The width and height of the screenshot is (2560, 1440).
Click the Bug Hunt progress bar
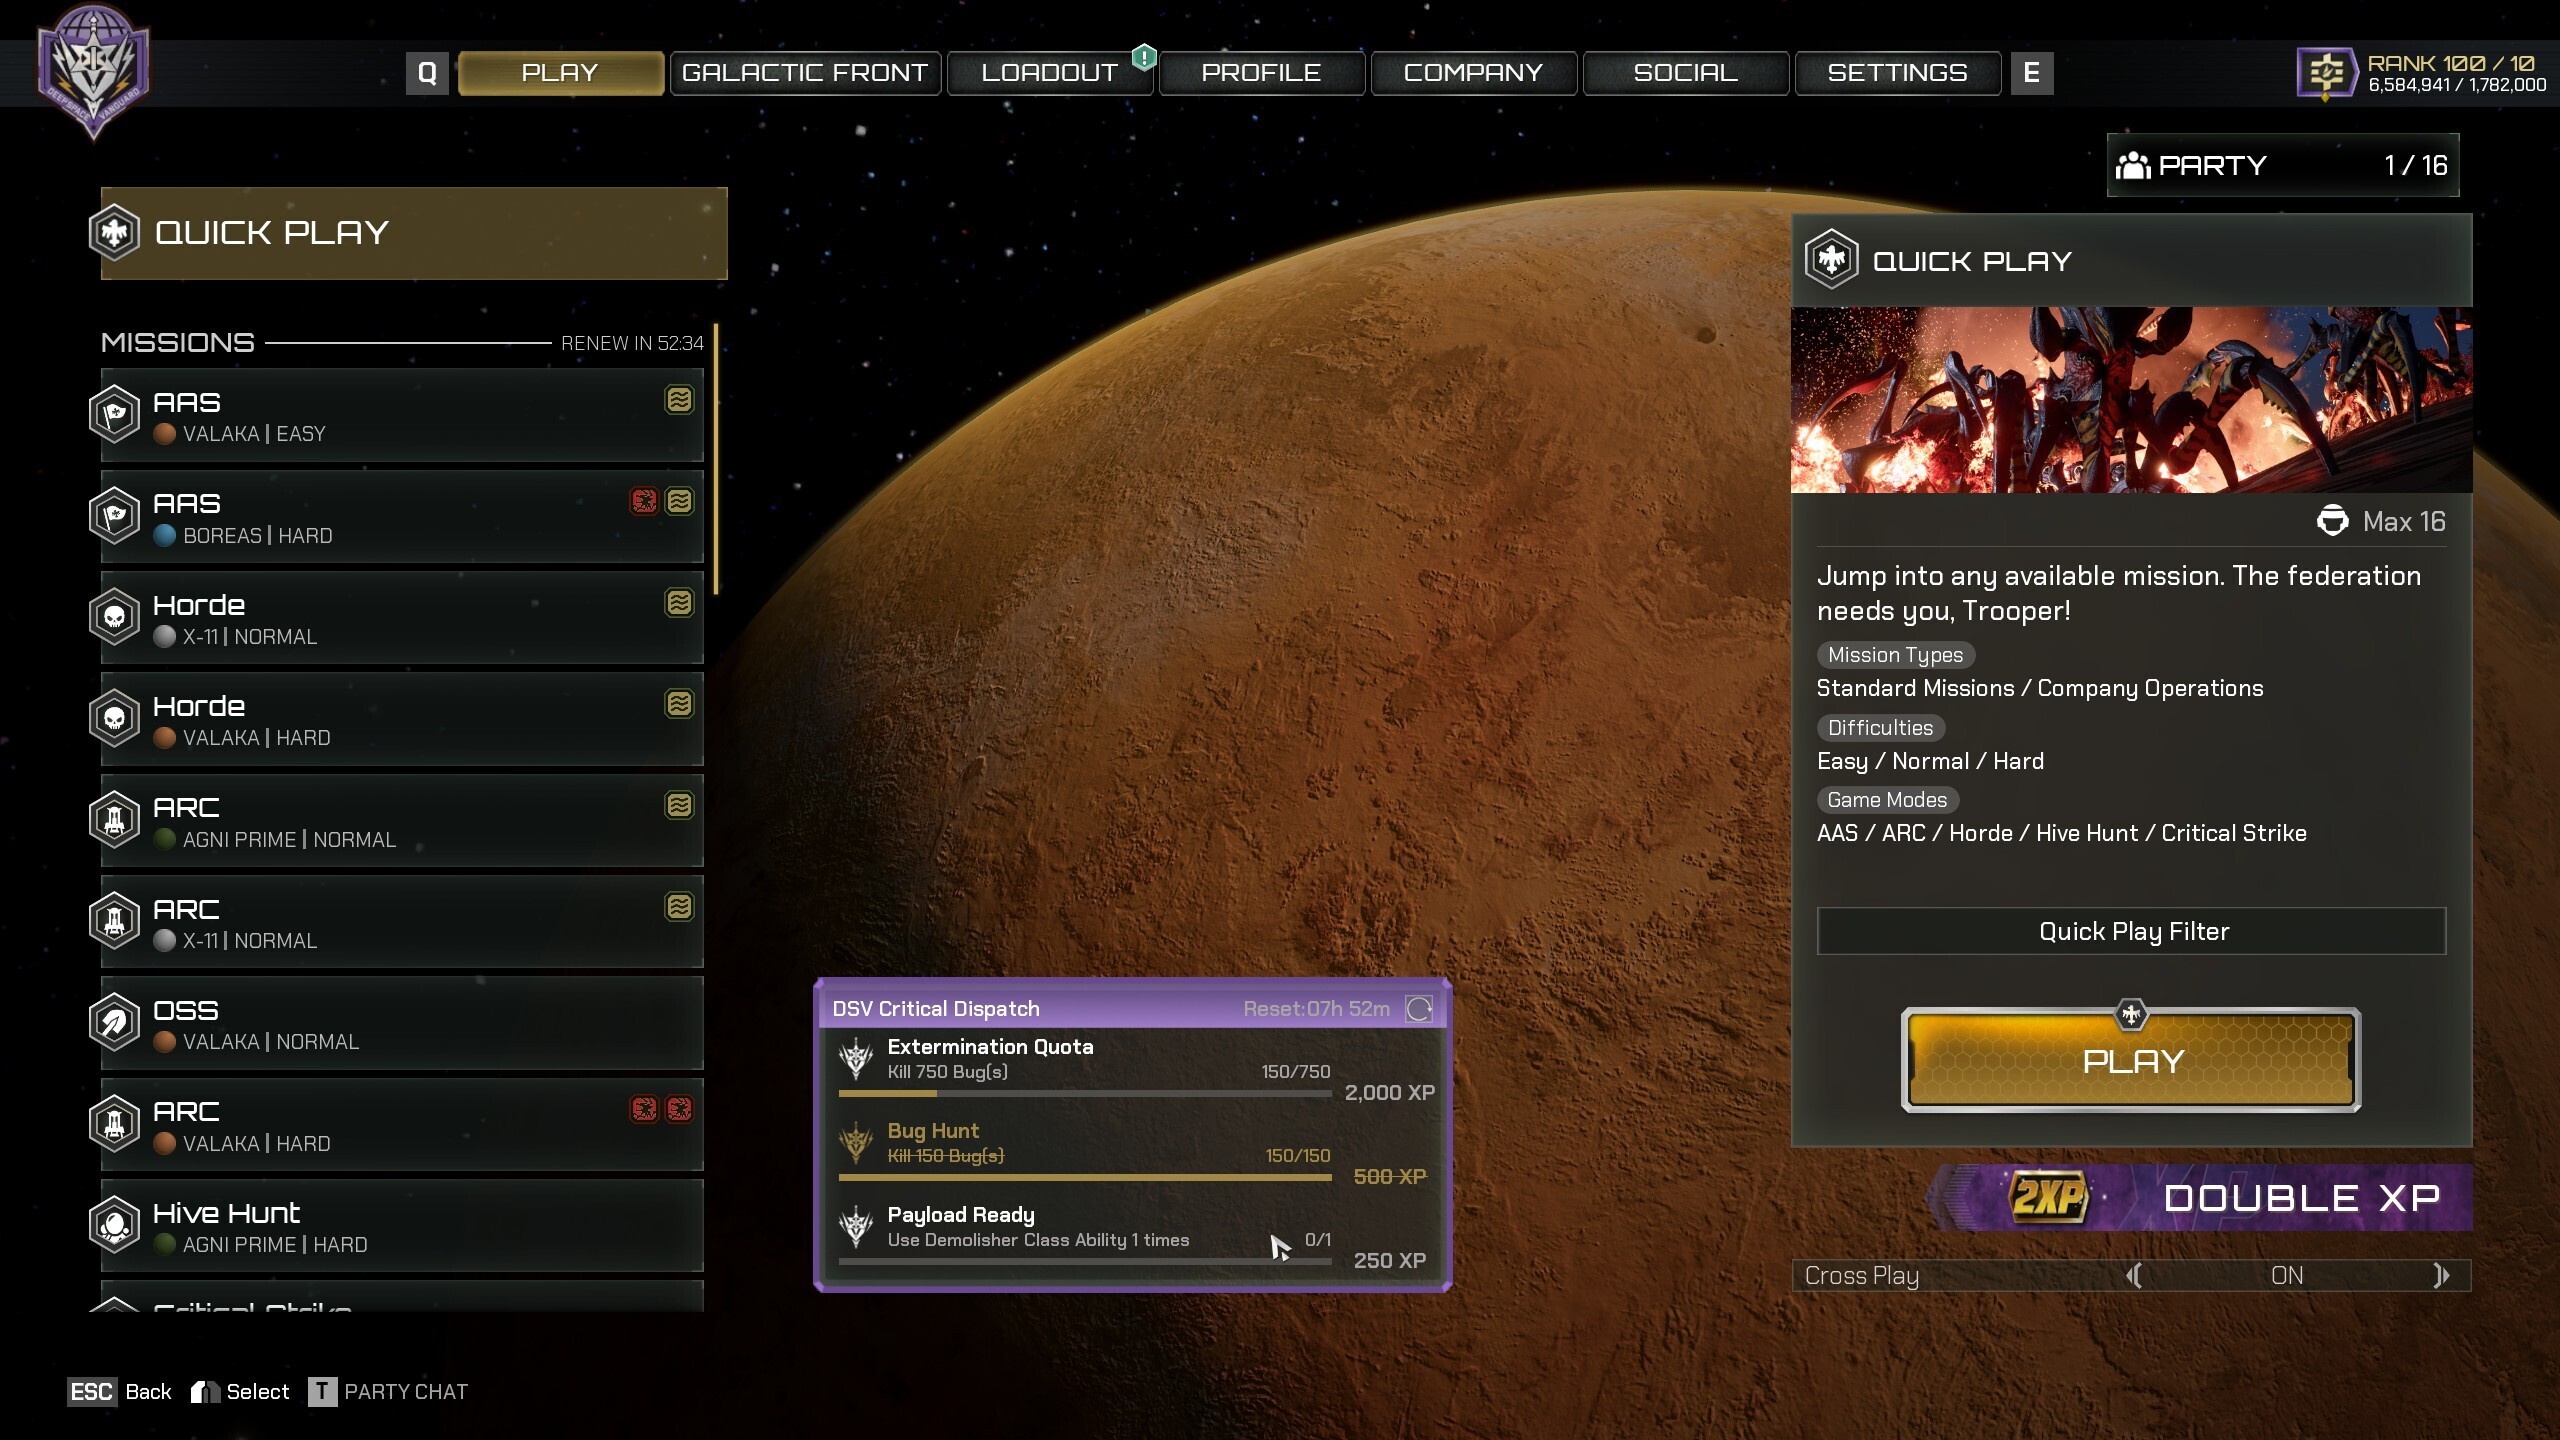(x=1085, y=1178)
